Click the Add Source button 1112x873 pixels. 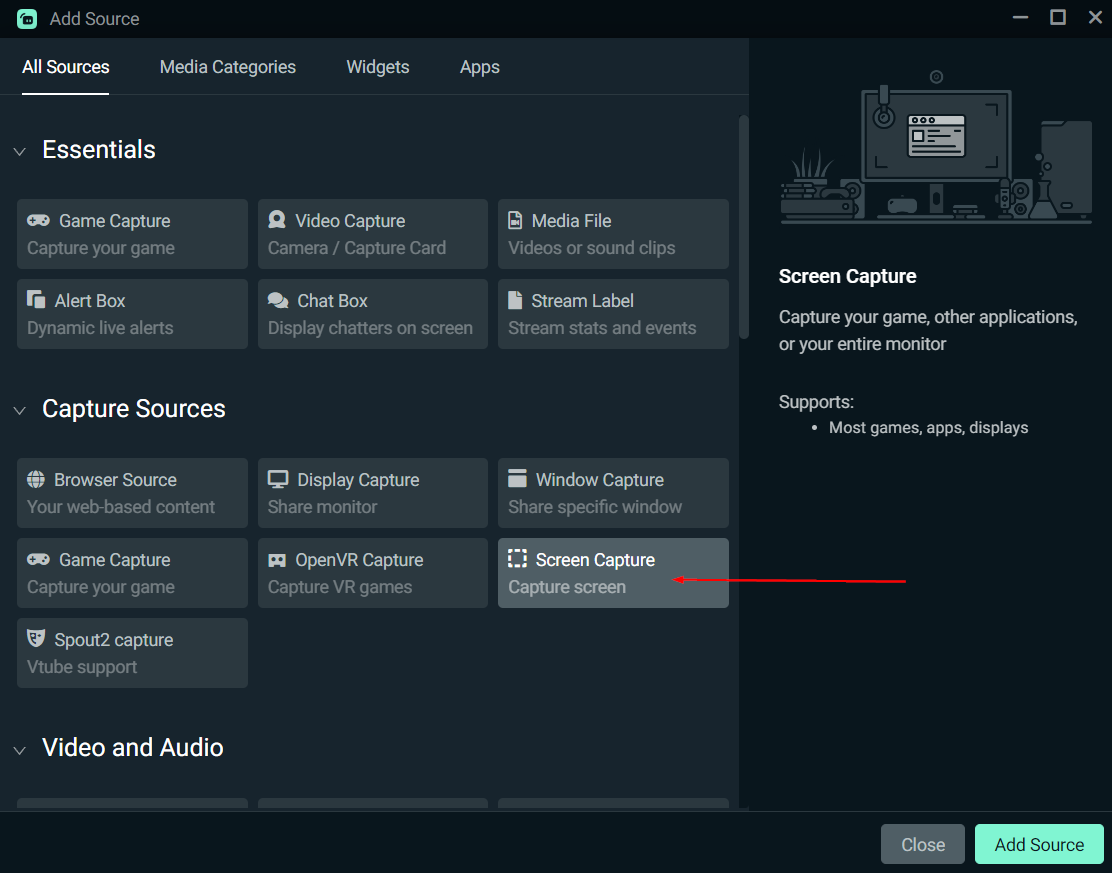[1039, 844]
